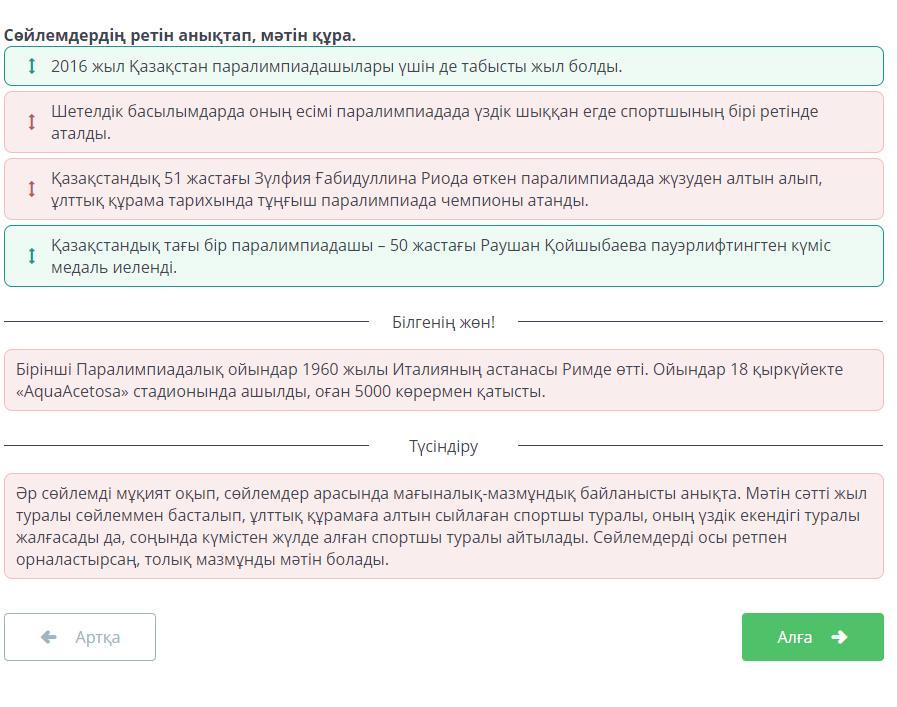Click the divider line left of Білгенің жөн!
The image size is (897, 707).
[x=186, y=322]
